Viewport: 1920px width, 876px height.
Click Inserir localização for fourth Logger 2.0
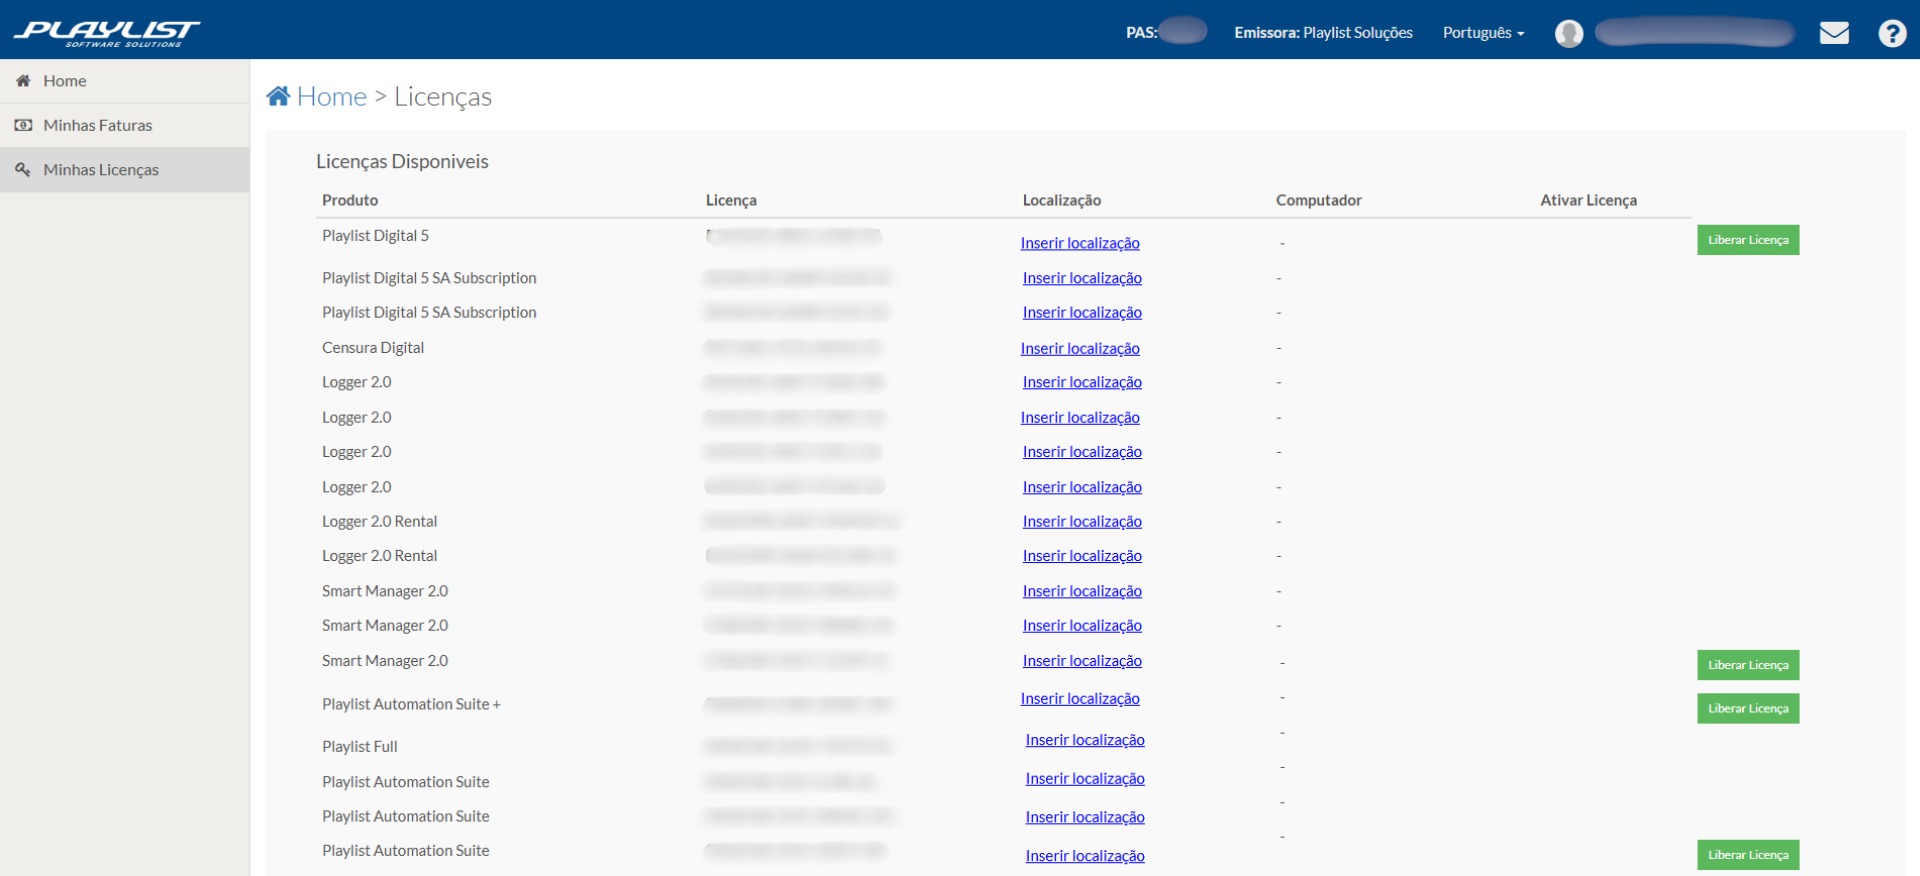[1082, 487]
